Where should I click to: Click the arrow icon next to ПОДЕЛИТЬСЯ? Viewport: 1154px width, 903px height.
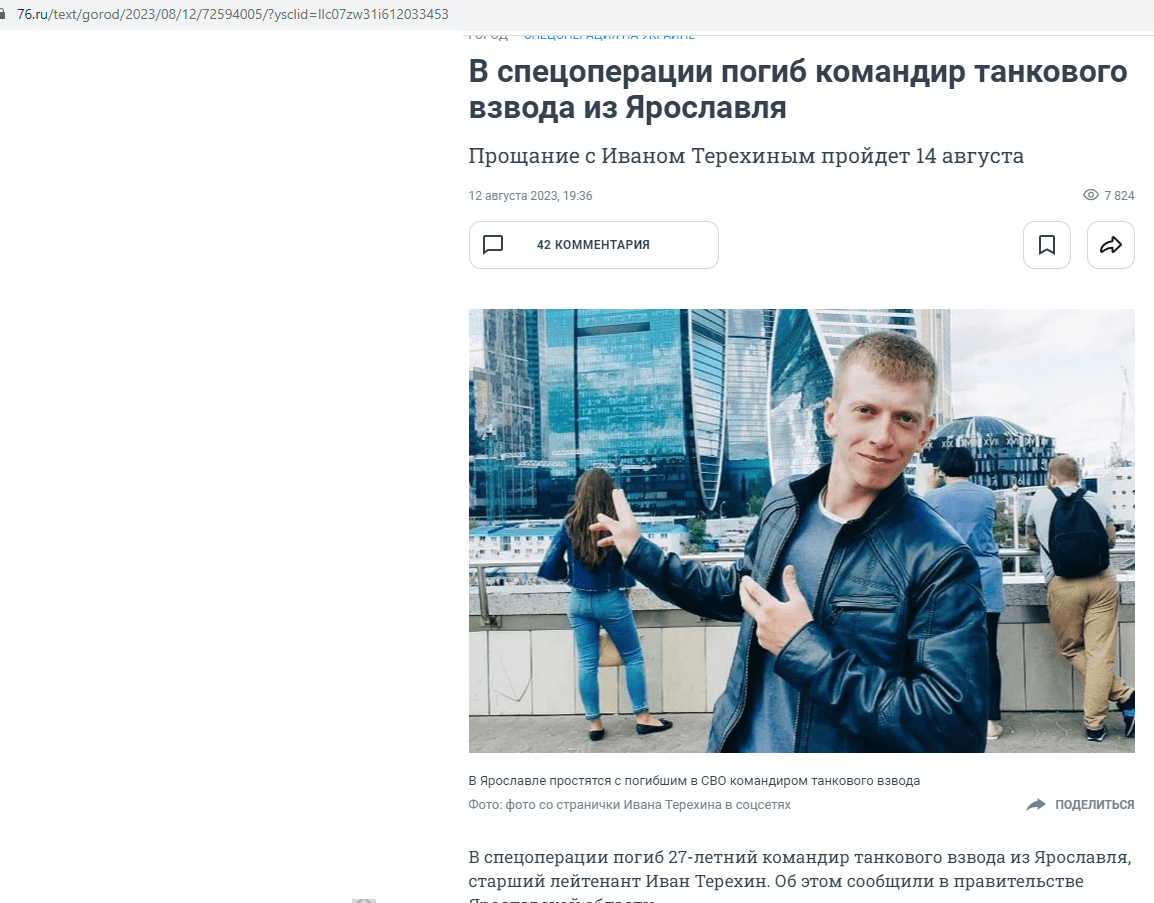tap(1036, 805)
